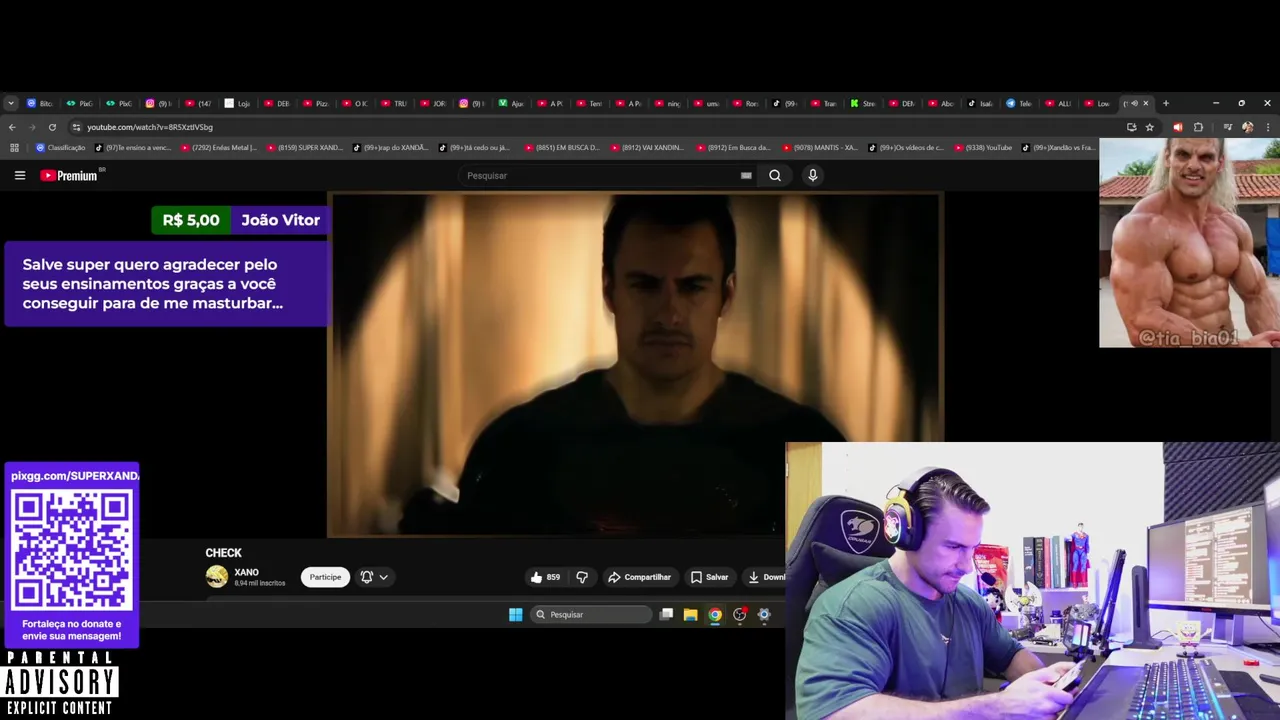Go forward in browser history
This screenshot has width=1280, height=720.
[x=32, y=127]
